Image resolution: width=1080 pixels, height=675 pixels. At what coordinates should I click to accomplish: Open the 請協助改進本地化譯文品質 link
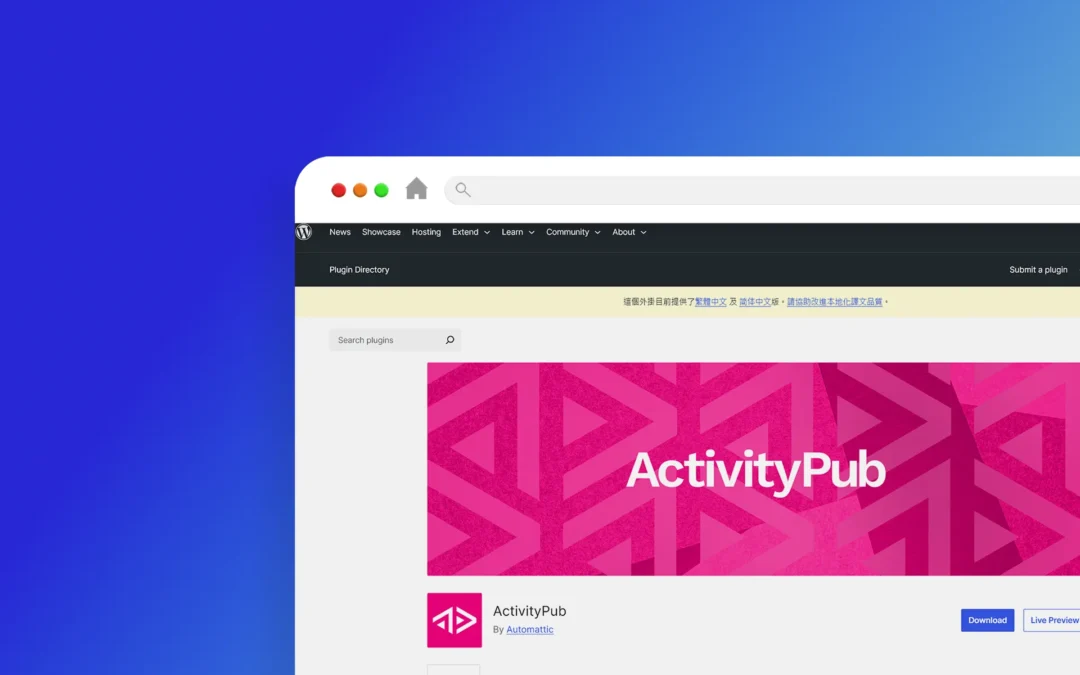point(834,302)
